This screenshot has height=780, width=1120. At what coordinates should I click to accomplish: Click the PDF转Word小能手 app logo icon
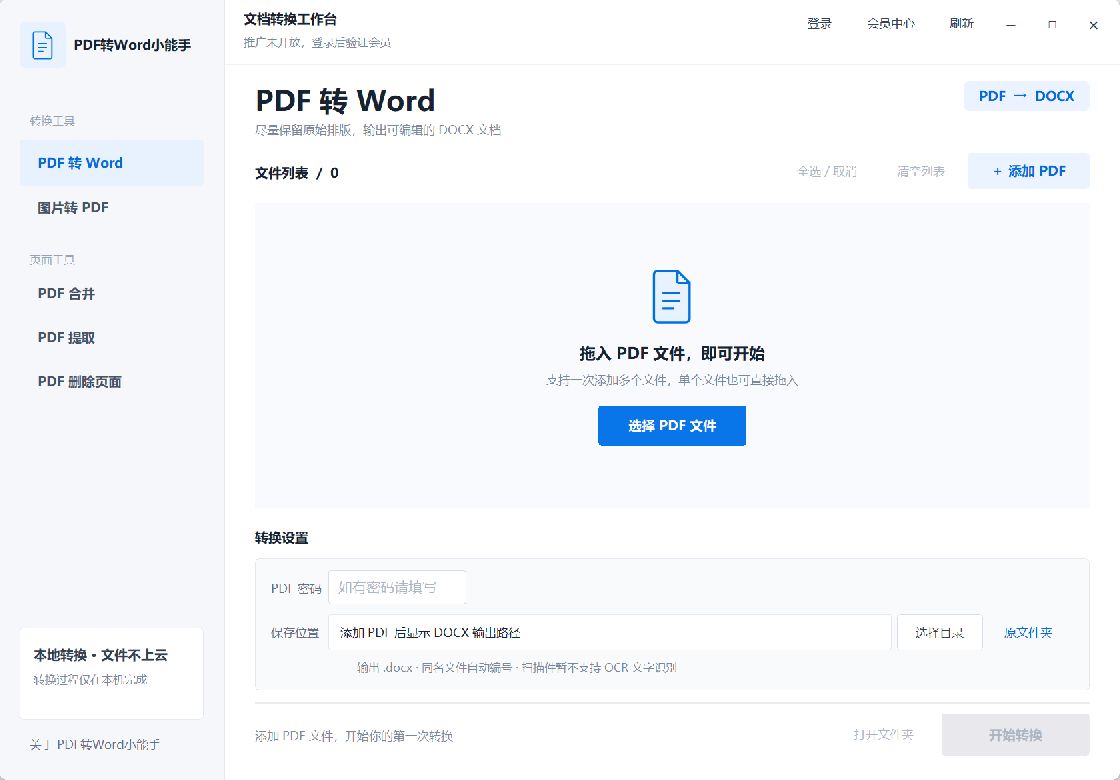click(x=43, y=45)
